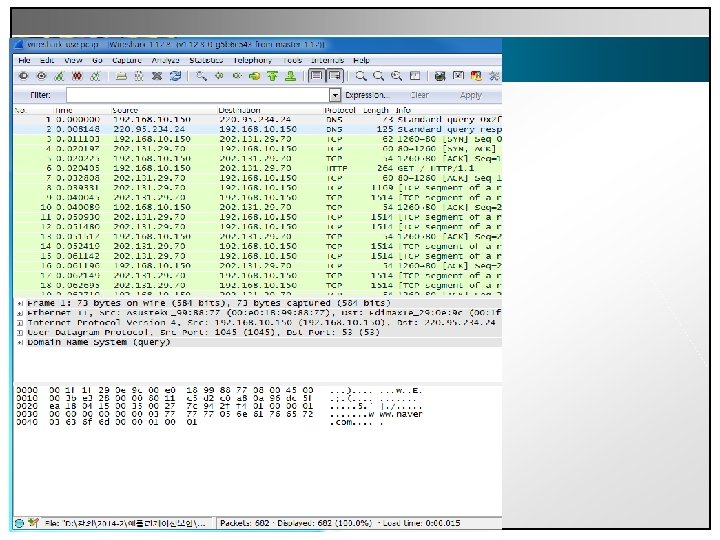The height and width of the screenshot is (540, 720).
Task: Select packet 6 HTTP GET / row
Action: (x=258, y=169)
